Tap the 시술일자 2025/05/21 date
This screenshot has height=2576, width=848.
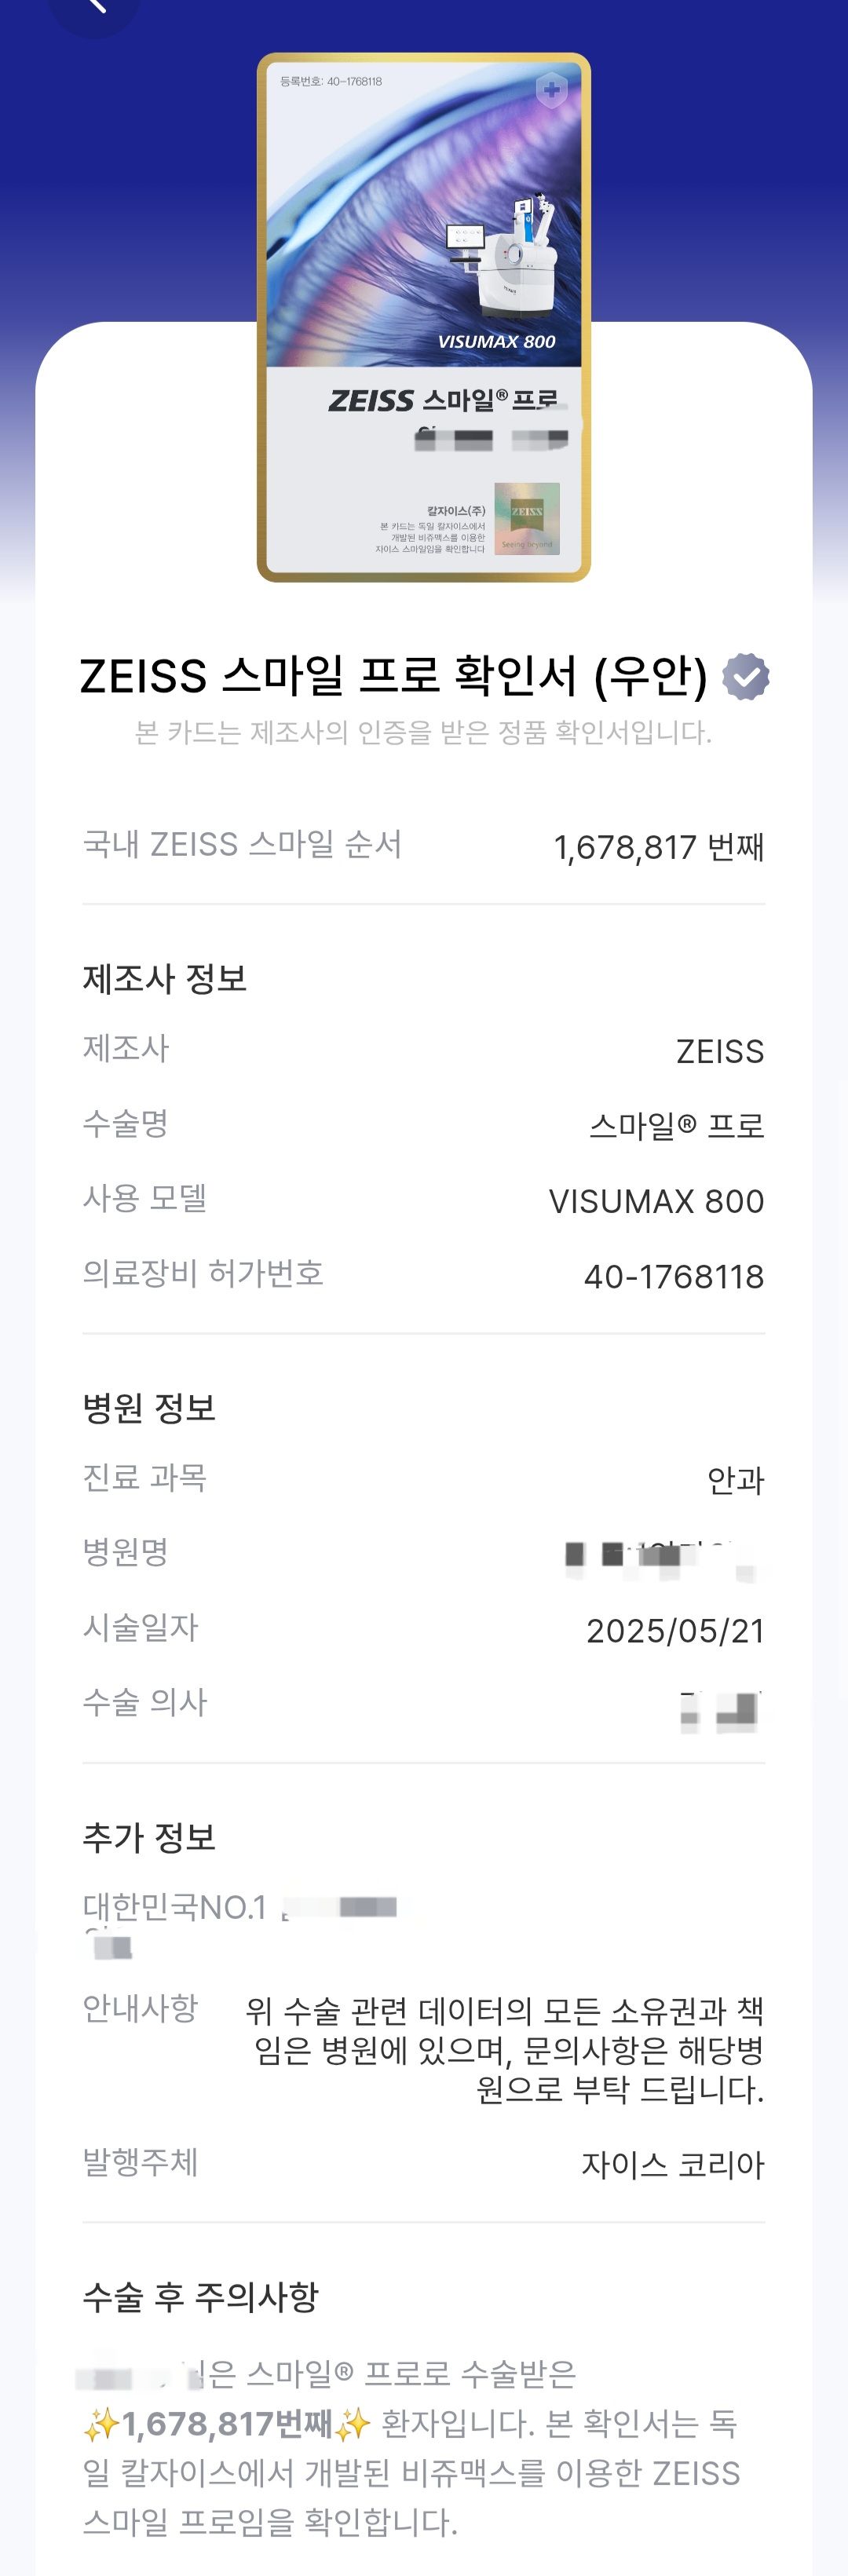coord(675,1630)
